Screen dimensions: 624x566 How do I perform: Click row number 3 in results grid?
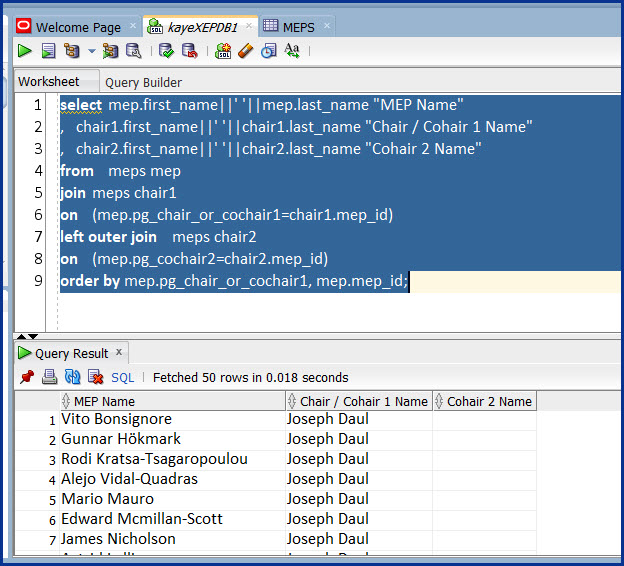(52, 460)
